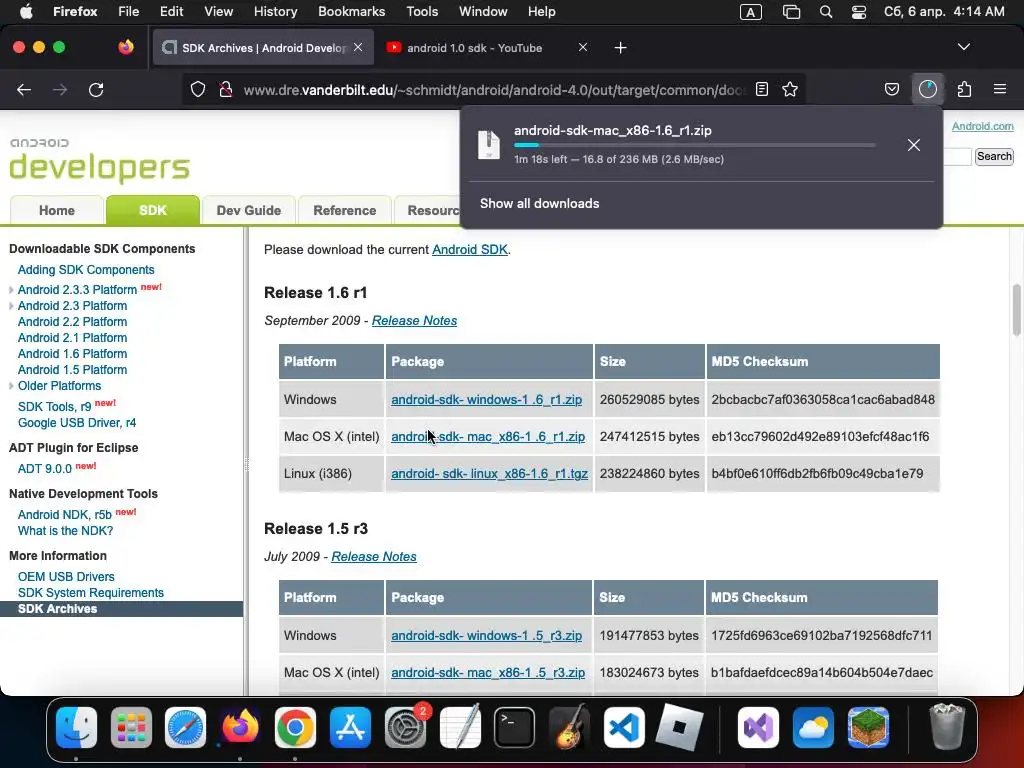
Task: Open App Store from the Dock
Action: (x=350, y=727)
